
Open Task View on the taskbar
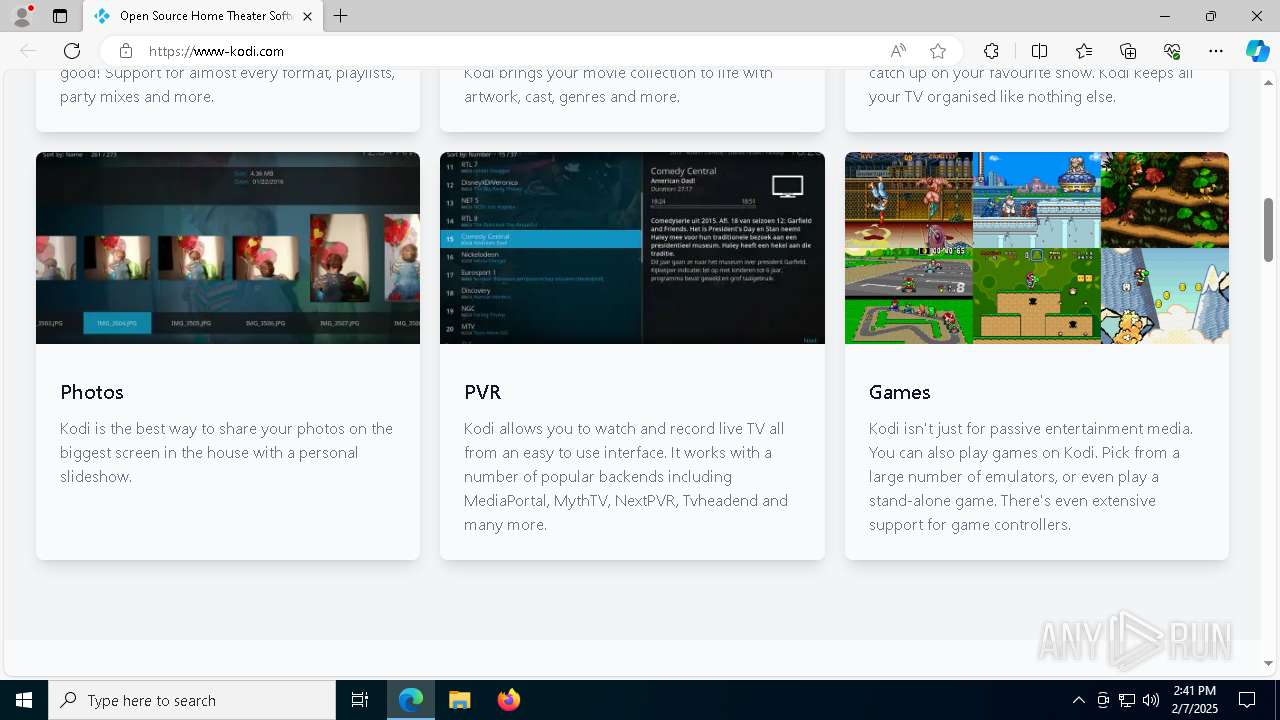point(360,700)
